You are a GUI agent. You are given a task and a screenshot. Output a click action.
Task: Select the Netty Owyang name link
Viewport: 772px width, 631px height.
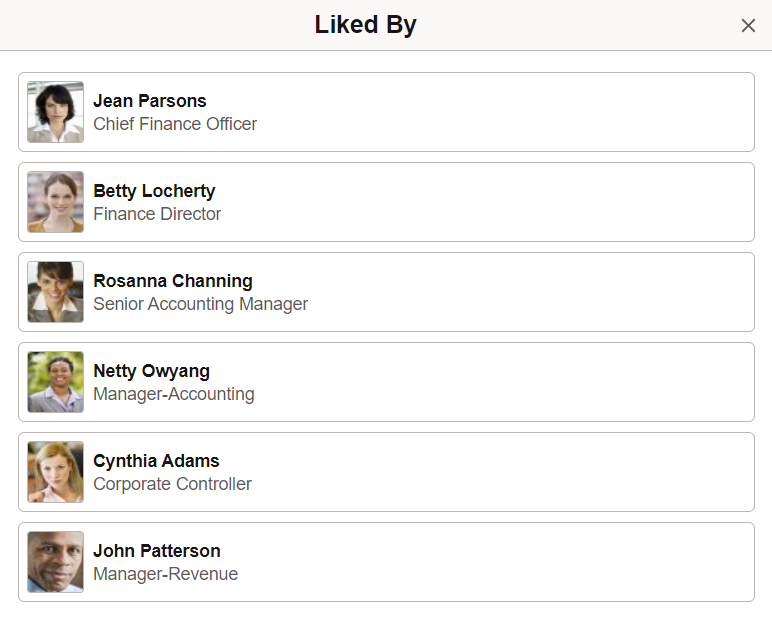tap(152, 371)
